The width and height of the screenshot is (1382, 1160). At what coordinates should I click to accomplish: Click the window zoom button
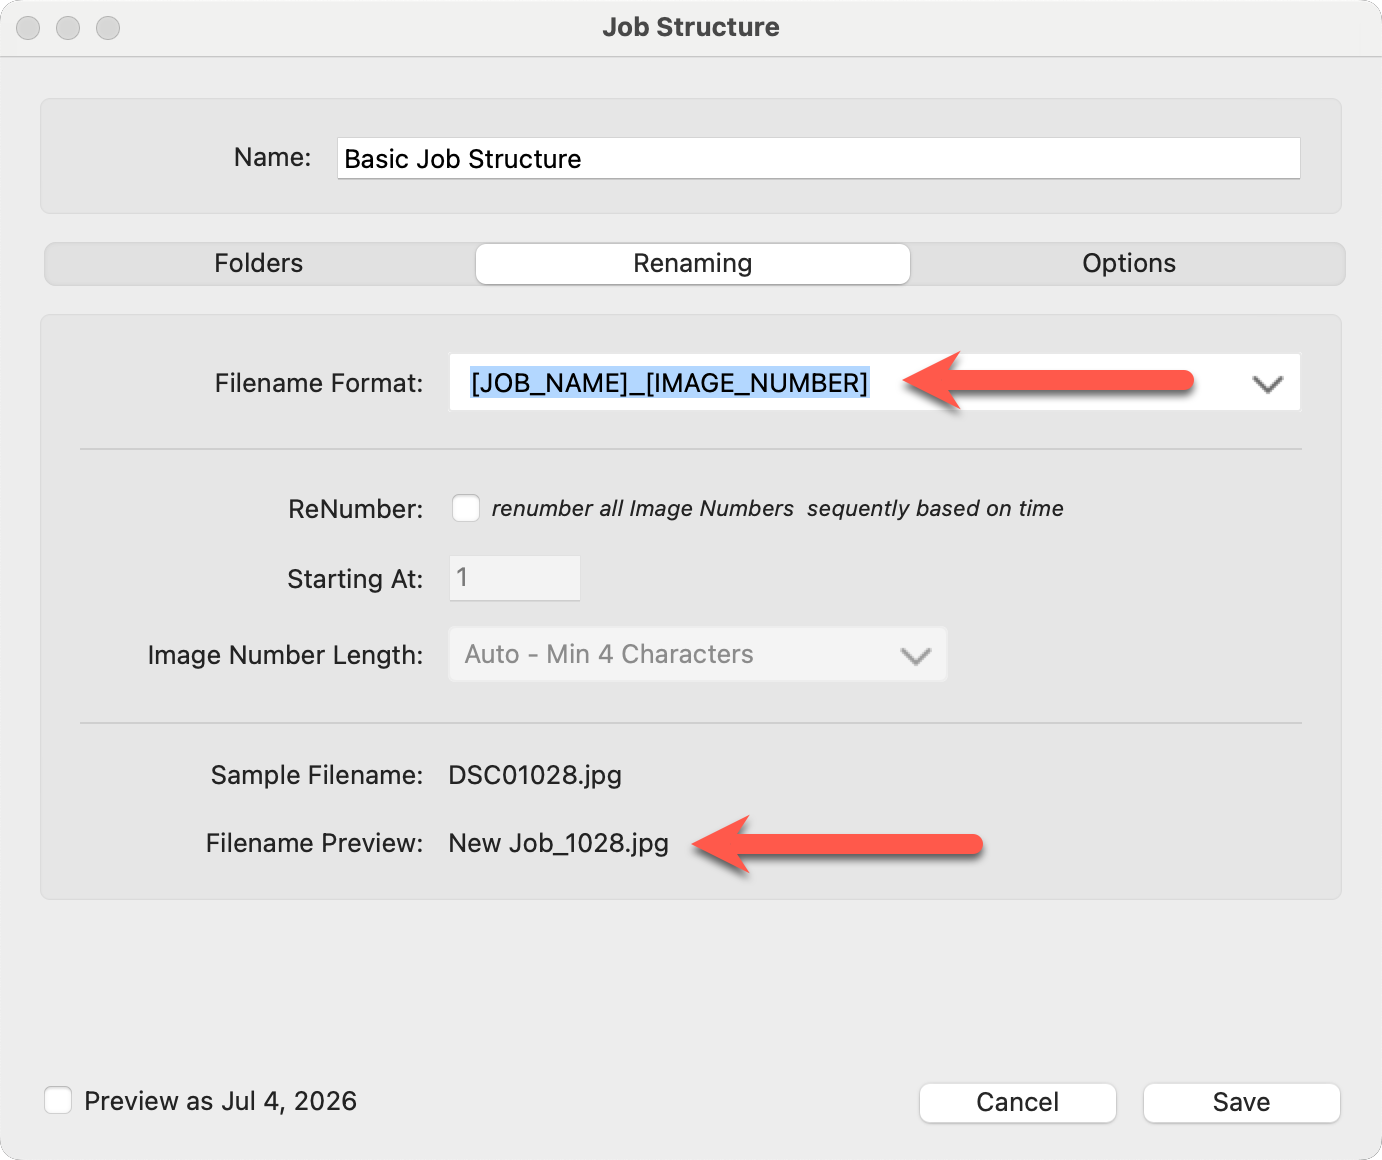point(108,28)
